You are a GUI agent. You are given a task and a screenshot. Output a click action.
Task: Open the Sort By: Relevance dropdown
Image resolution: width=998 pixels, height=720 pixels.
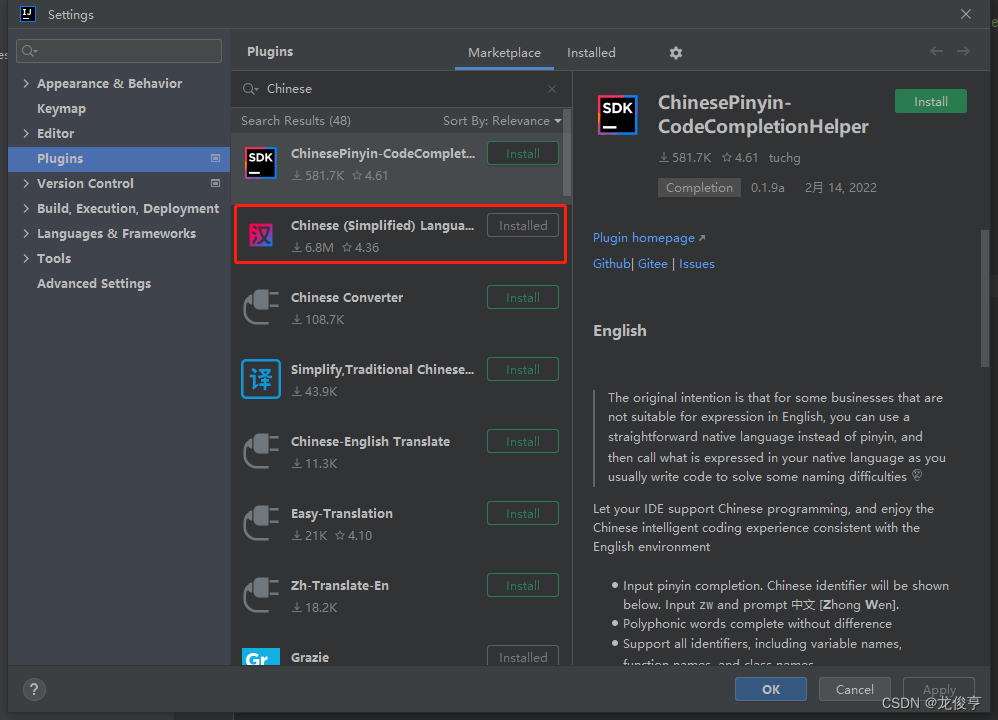502,121
